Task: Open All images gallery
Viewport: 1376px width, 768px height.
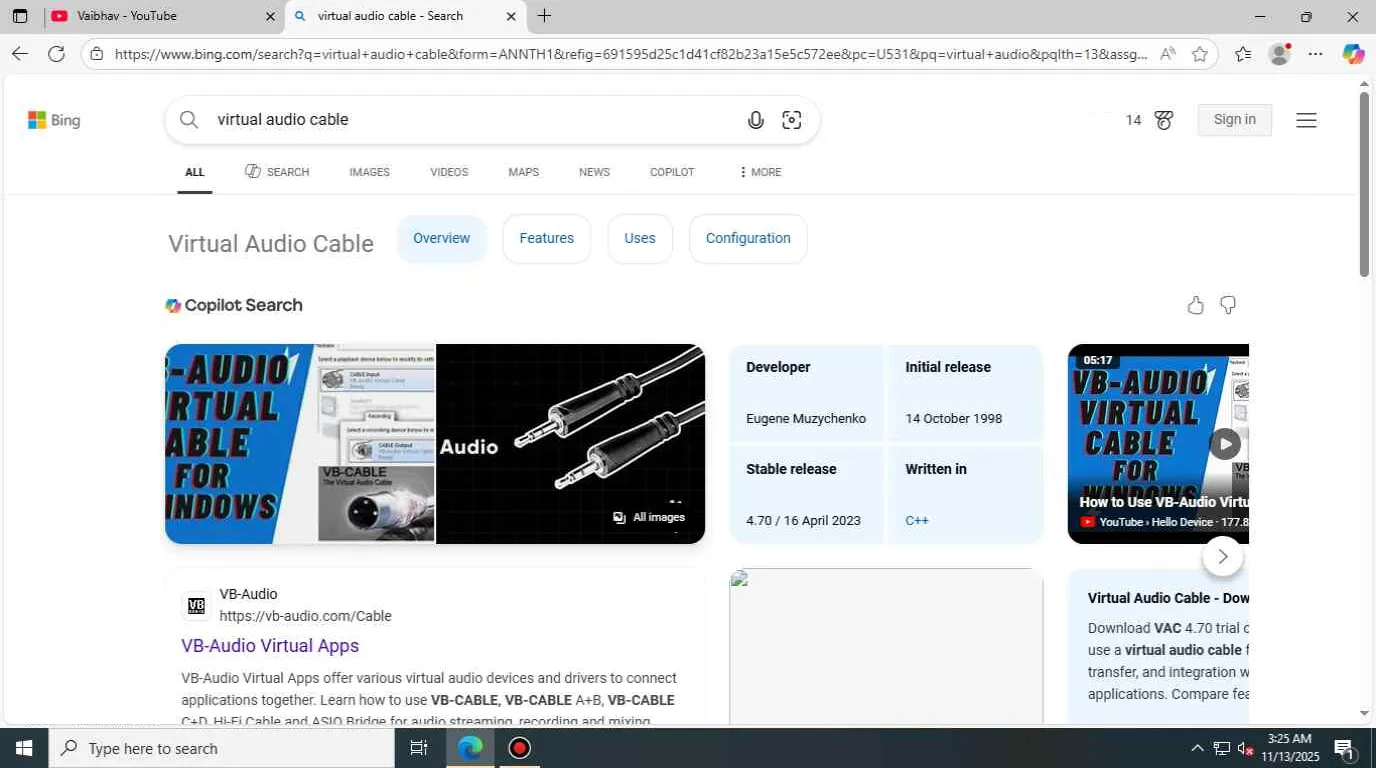Action: [650, 517]
